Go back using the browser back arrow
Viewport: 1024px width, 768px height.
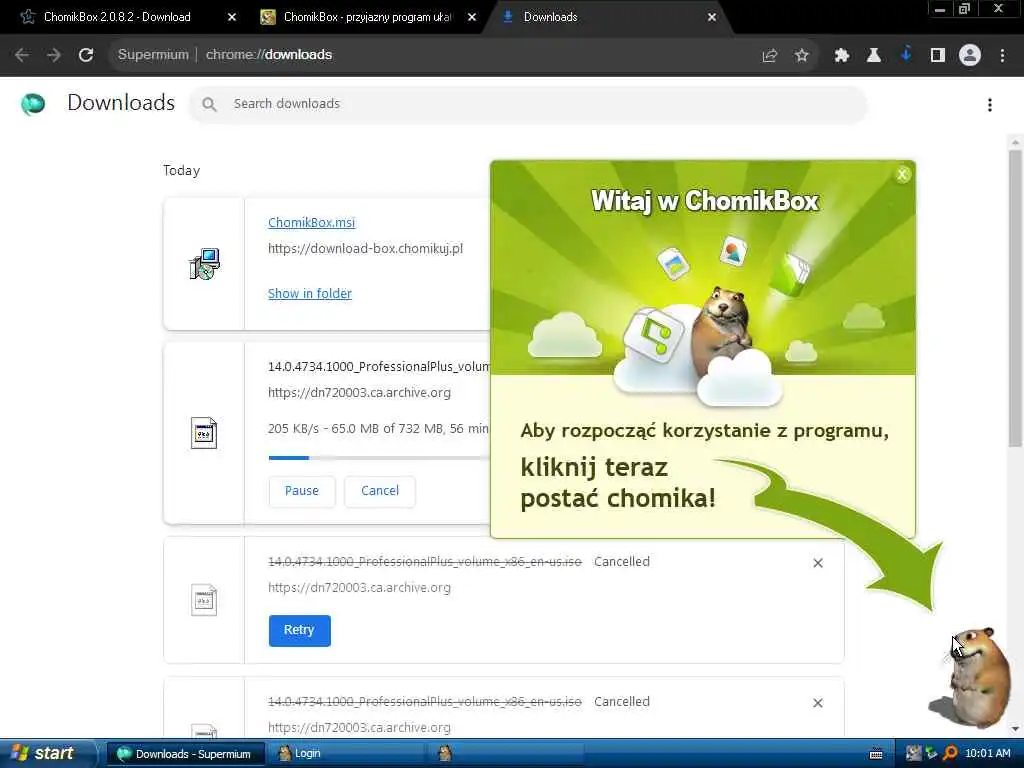click(22, 55)
